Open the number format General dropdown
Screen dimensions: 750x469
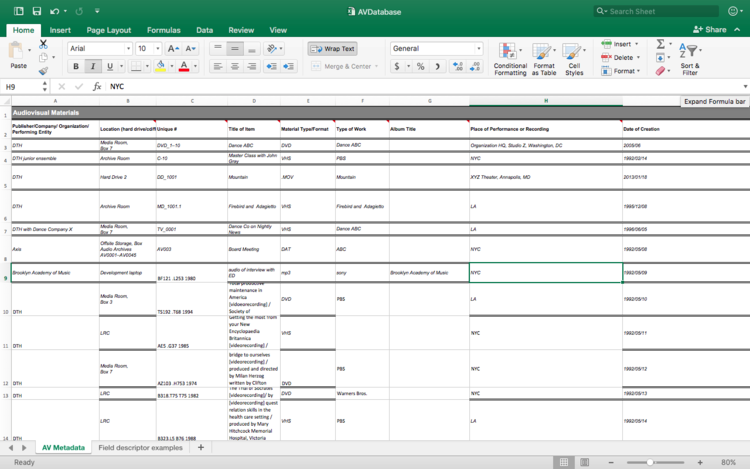click(x=478, y=48)
